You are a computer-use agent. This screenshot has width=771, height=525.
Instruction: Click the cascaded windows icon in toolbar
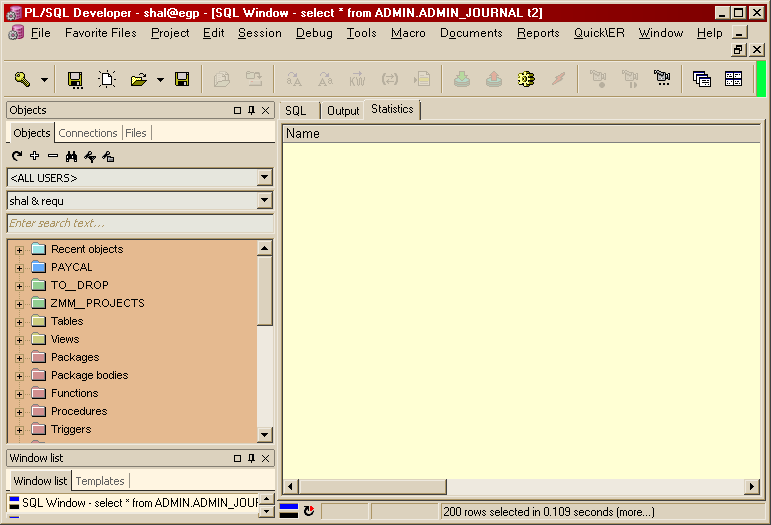click(702, 79)
